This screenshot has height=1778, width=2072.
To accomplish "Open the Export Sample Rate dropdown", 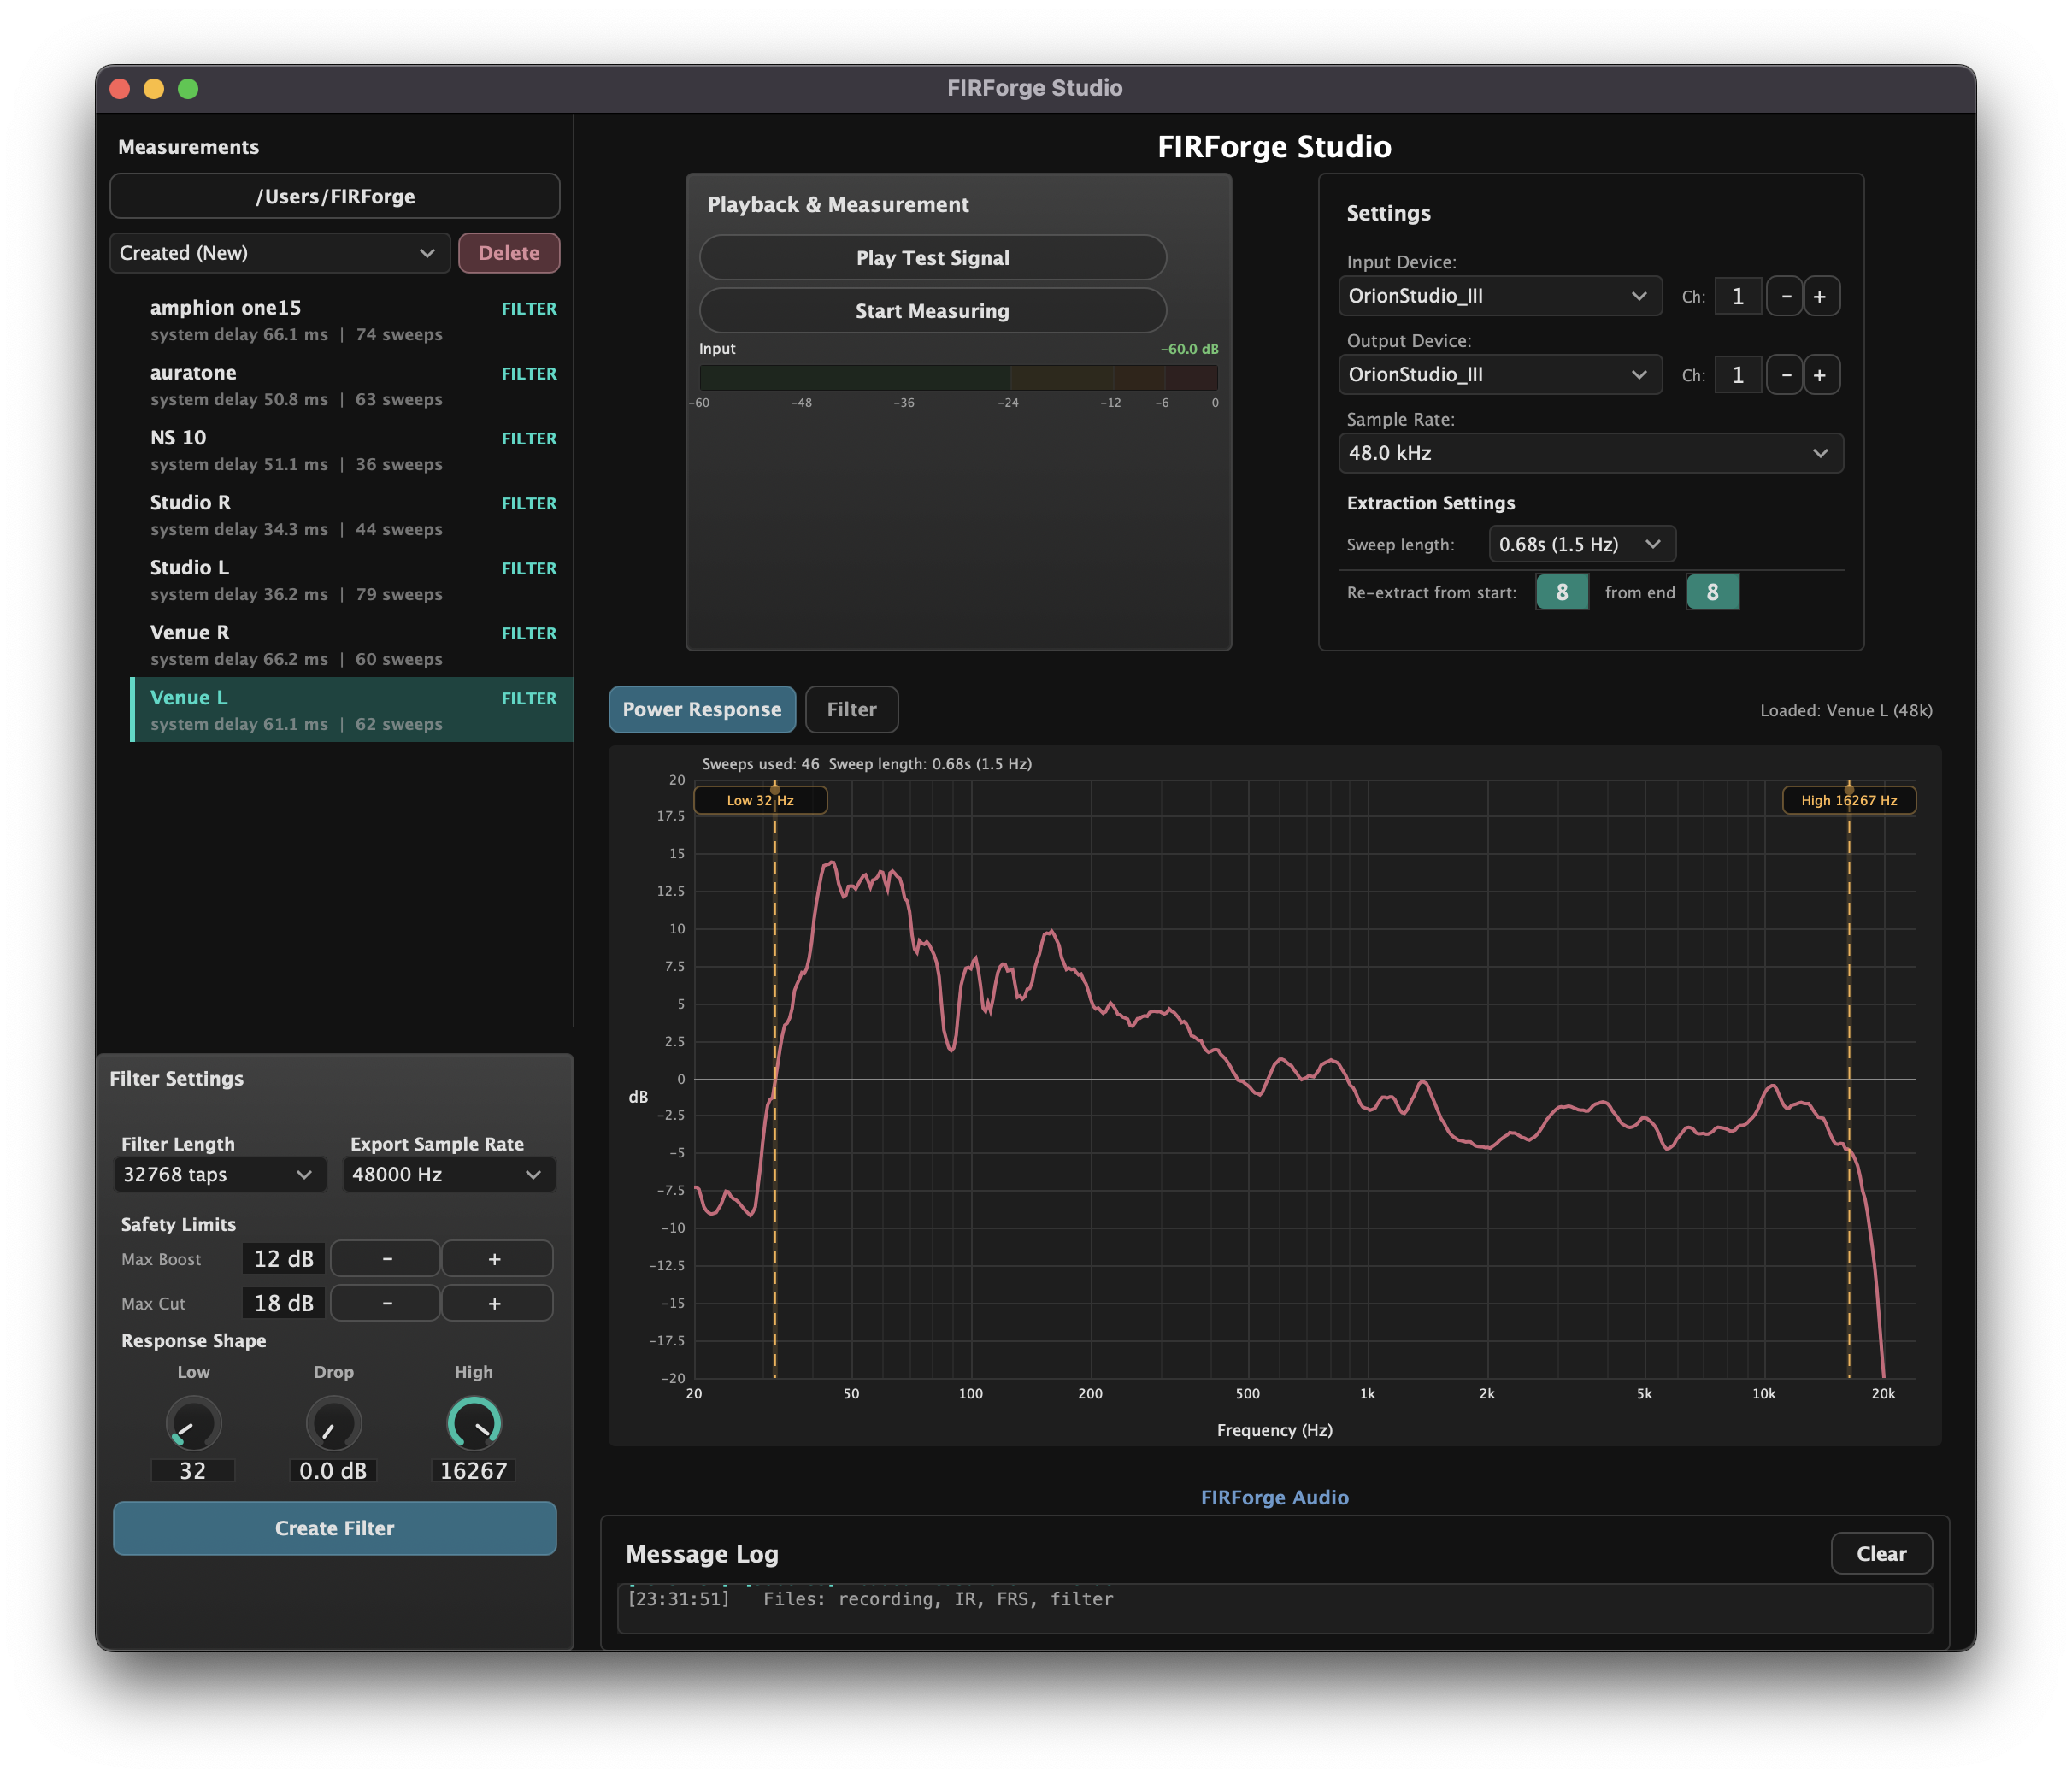I will (x=449, y=1174).
